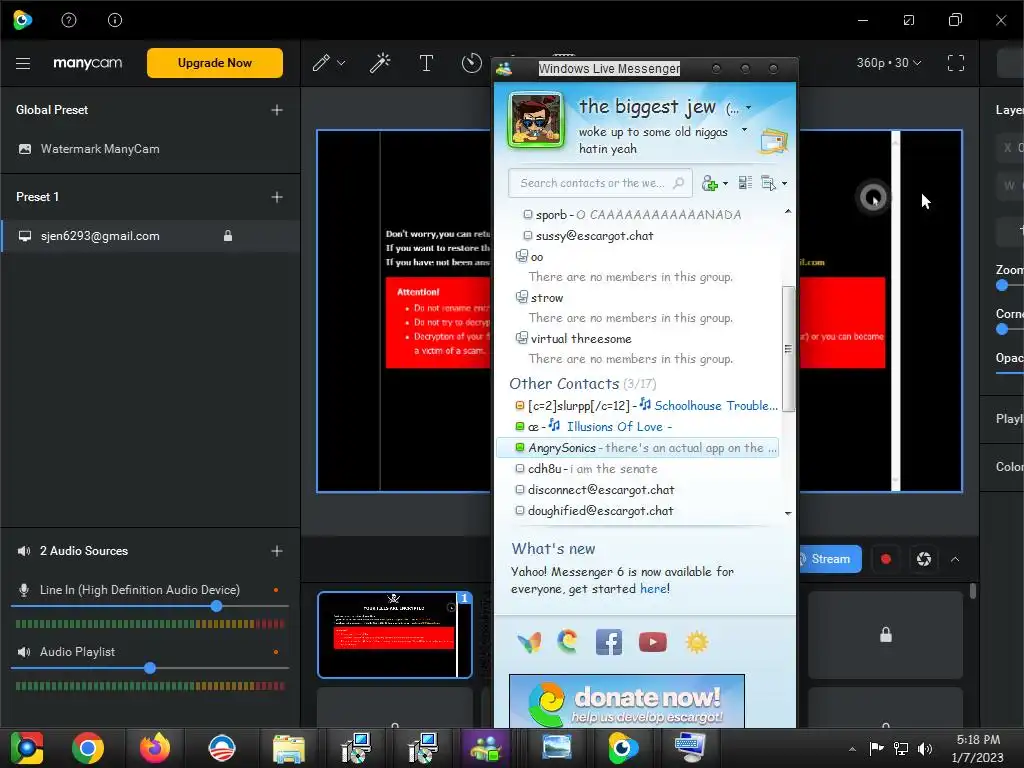Collapse the Other Contacts group header
Screen dimensions: 1024x768
pyautogui.click(x=583, y=384)
